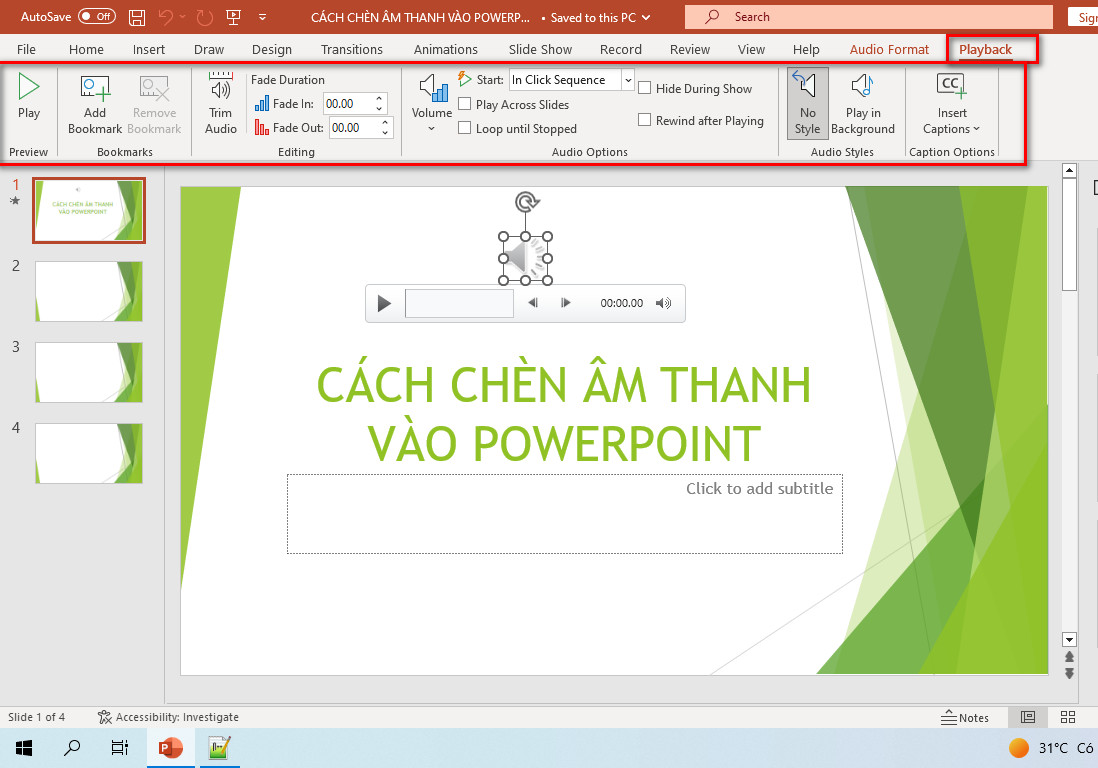This screenshot has height=768, width=1098.
Task: Toggle the Notes pane
Action: (965, 718)
